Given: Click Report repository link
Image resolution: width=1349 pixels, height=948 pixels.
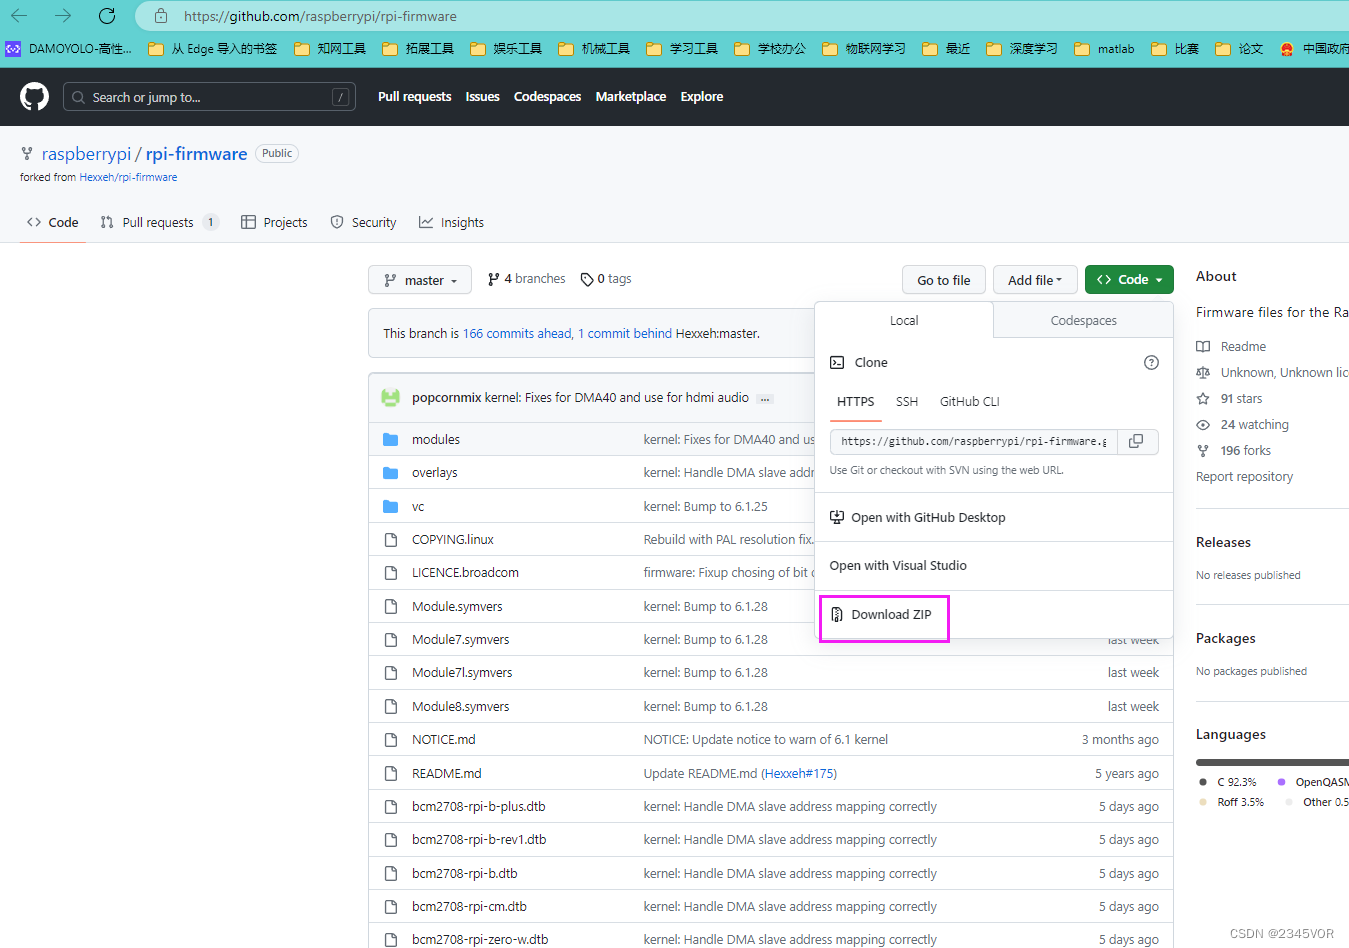Looking at the screenshot, I should point(1244,476).
